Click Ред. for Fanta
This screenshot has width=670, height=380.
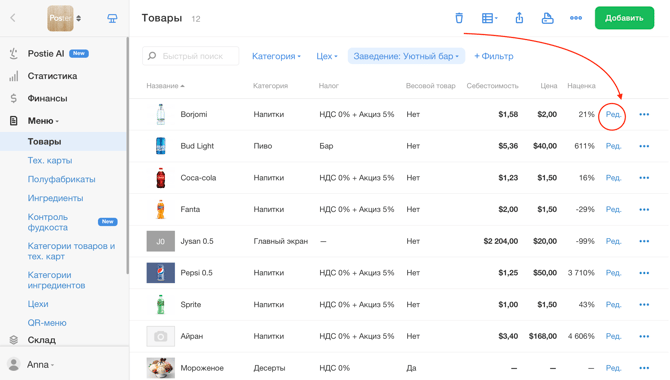tap(613, 209)
